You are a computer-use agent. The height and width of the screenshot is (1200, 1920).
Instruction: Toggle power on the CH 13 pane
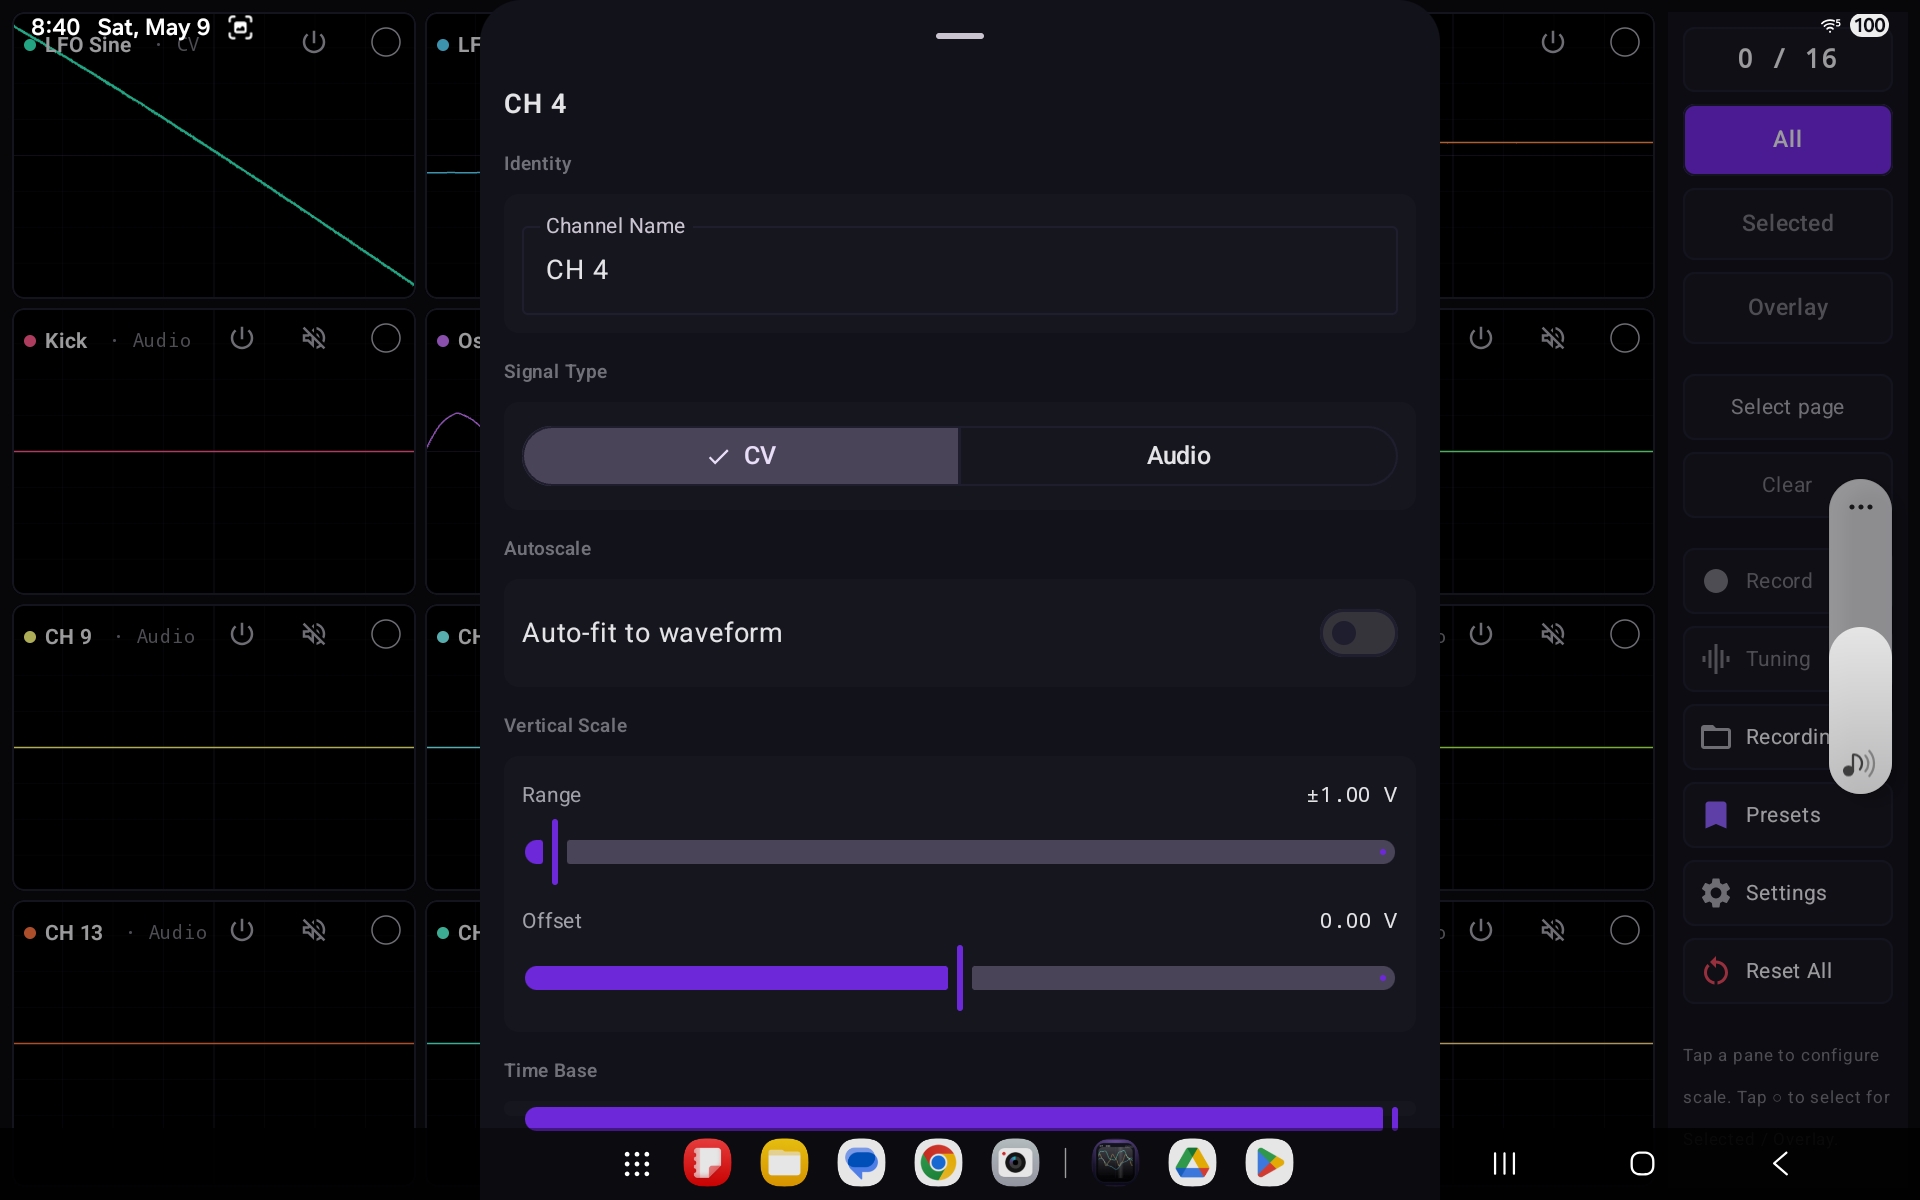click(242, 930)
